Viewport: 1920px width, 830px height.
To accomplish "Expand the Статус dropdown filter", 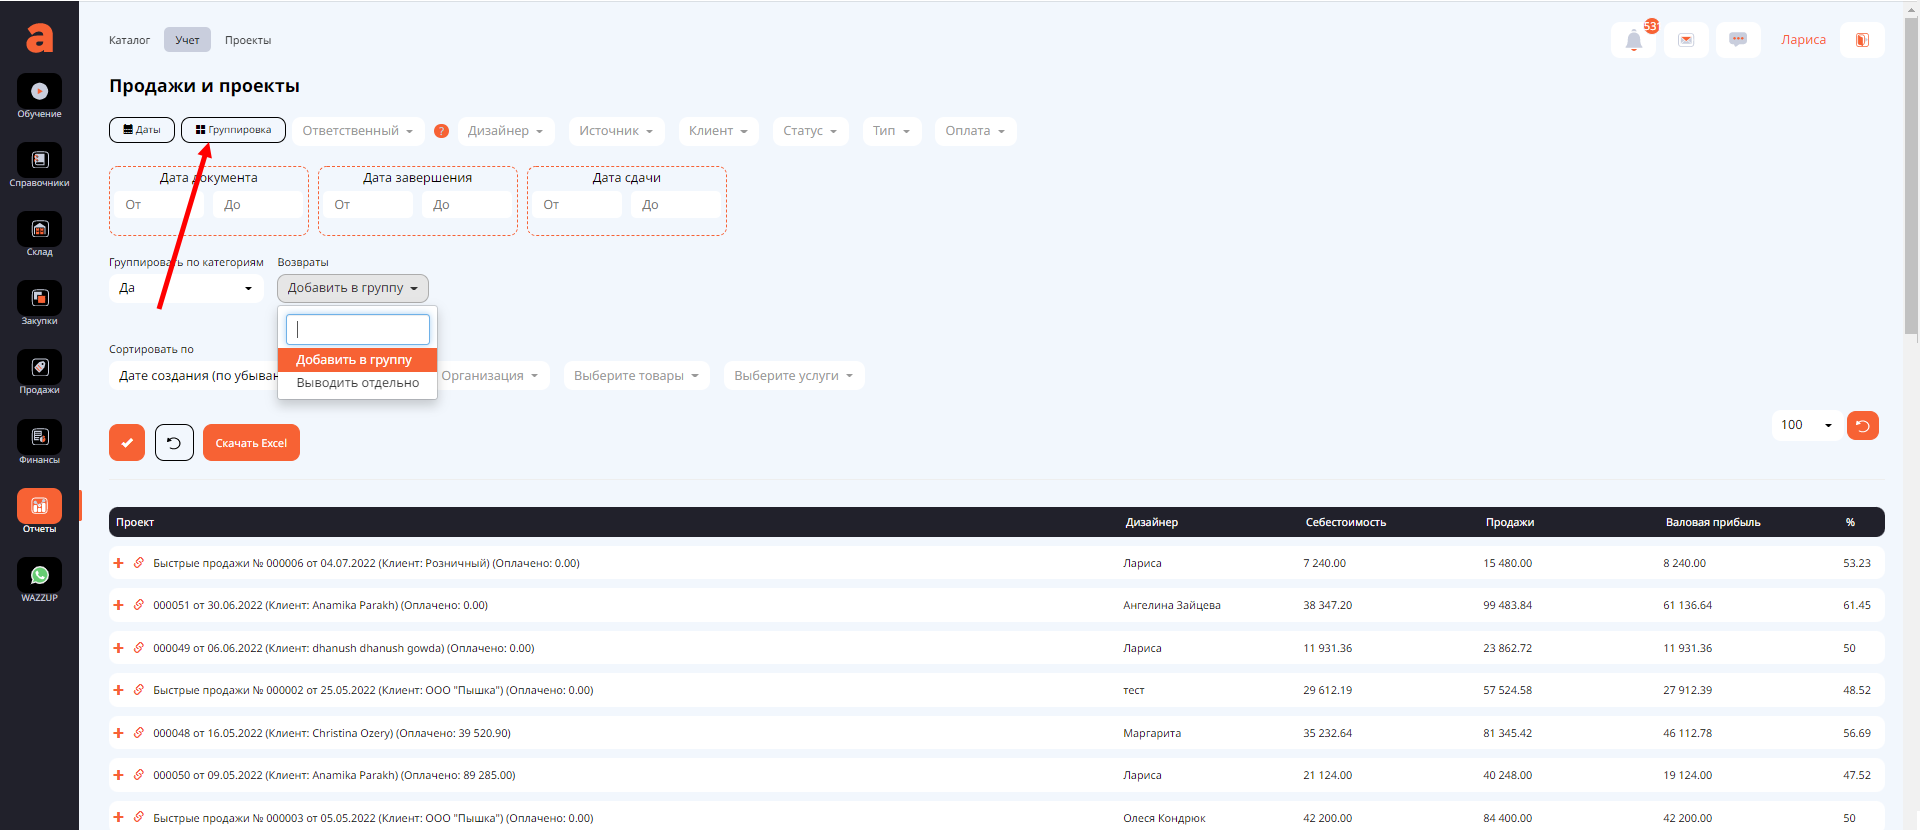I will [810, 131].
